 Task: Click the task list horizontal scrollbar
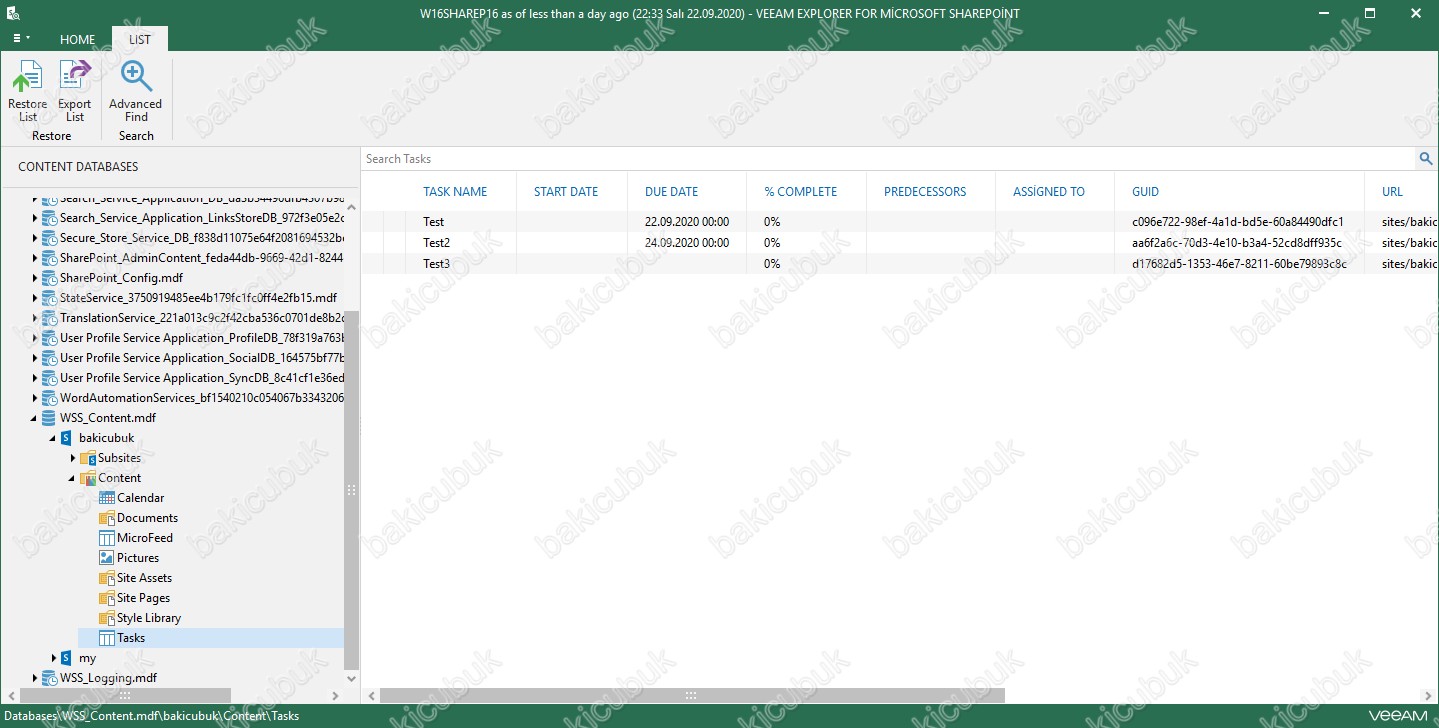692,695
